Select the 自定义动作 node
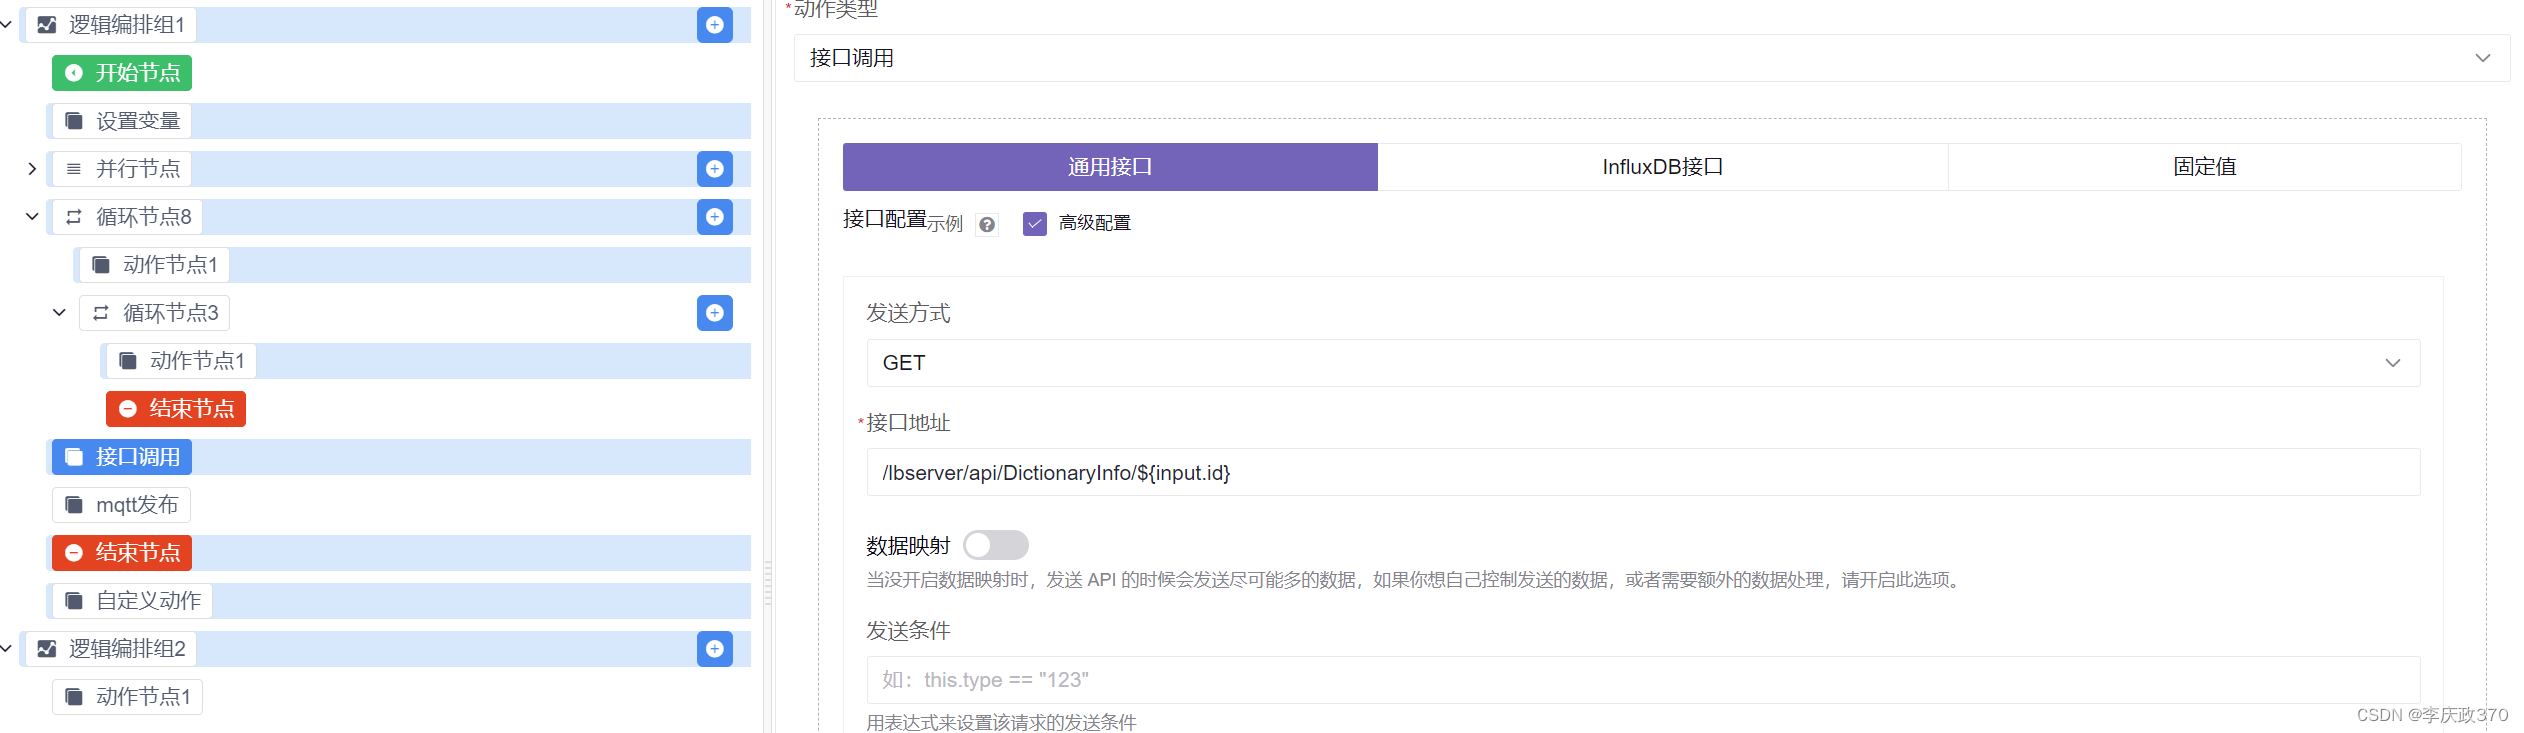Image resolution: width=2524 pixels, height=733 pixels. (132, 601)
